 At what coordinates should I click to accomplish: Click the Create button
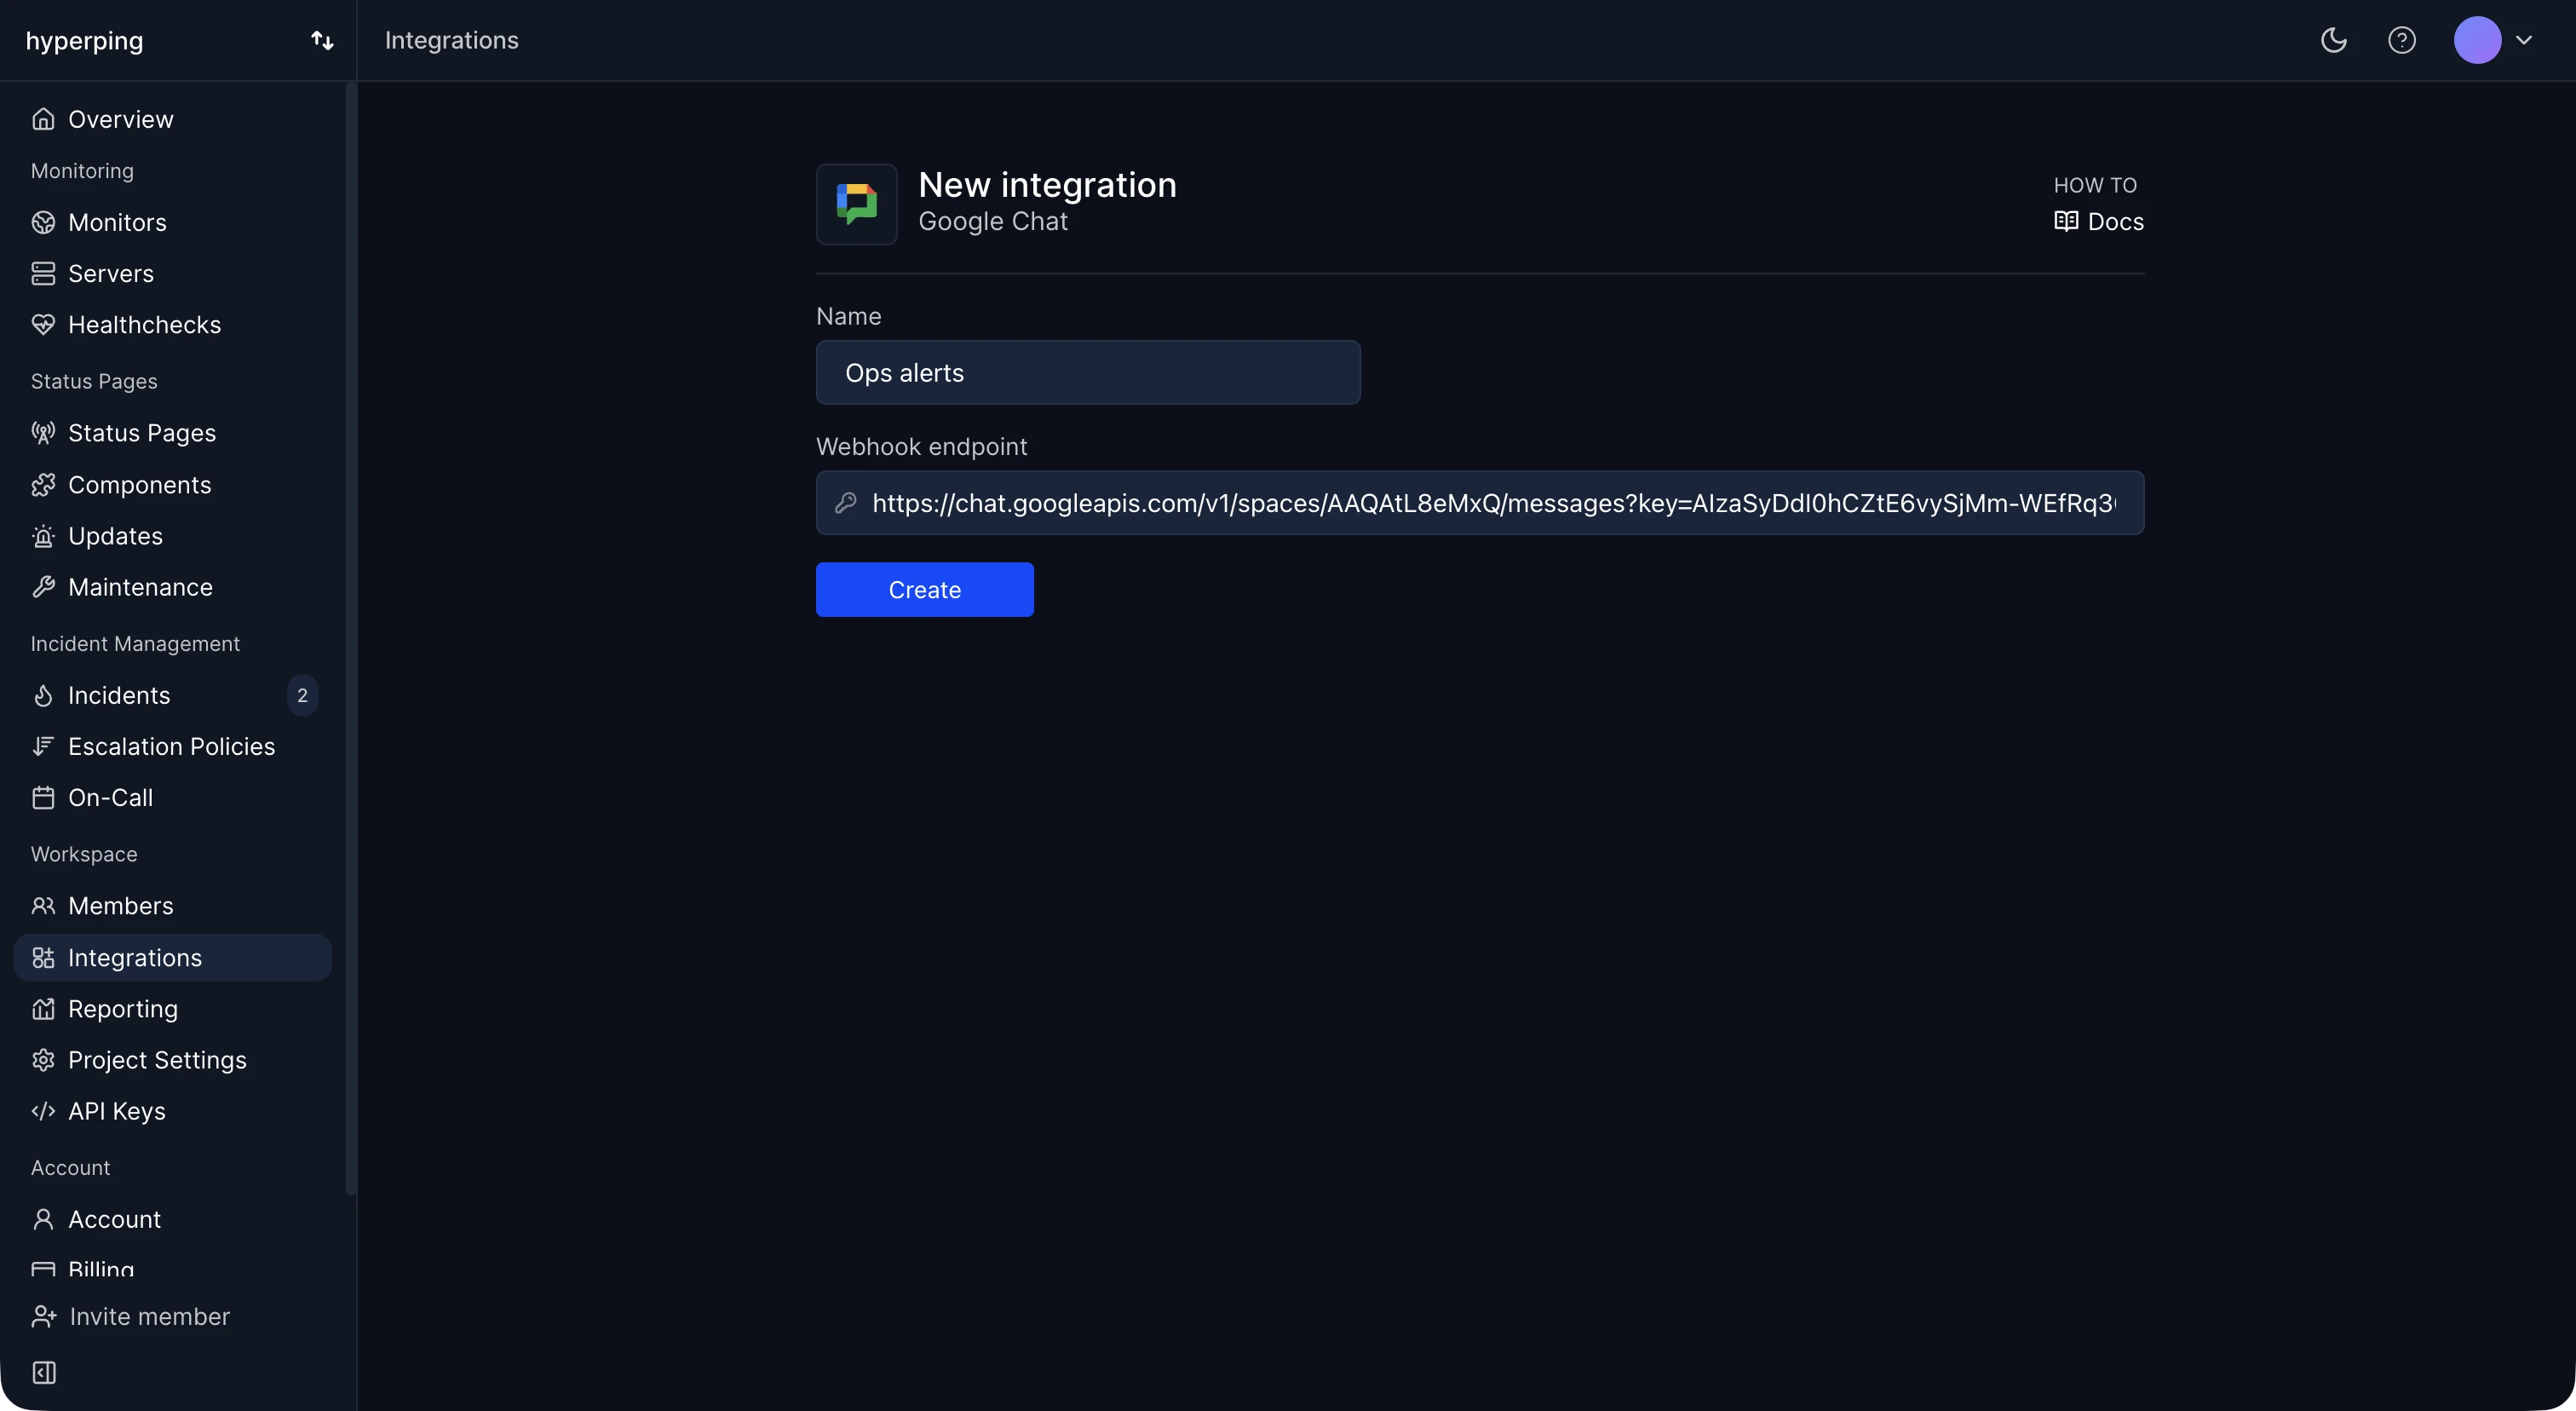(924, 590)
